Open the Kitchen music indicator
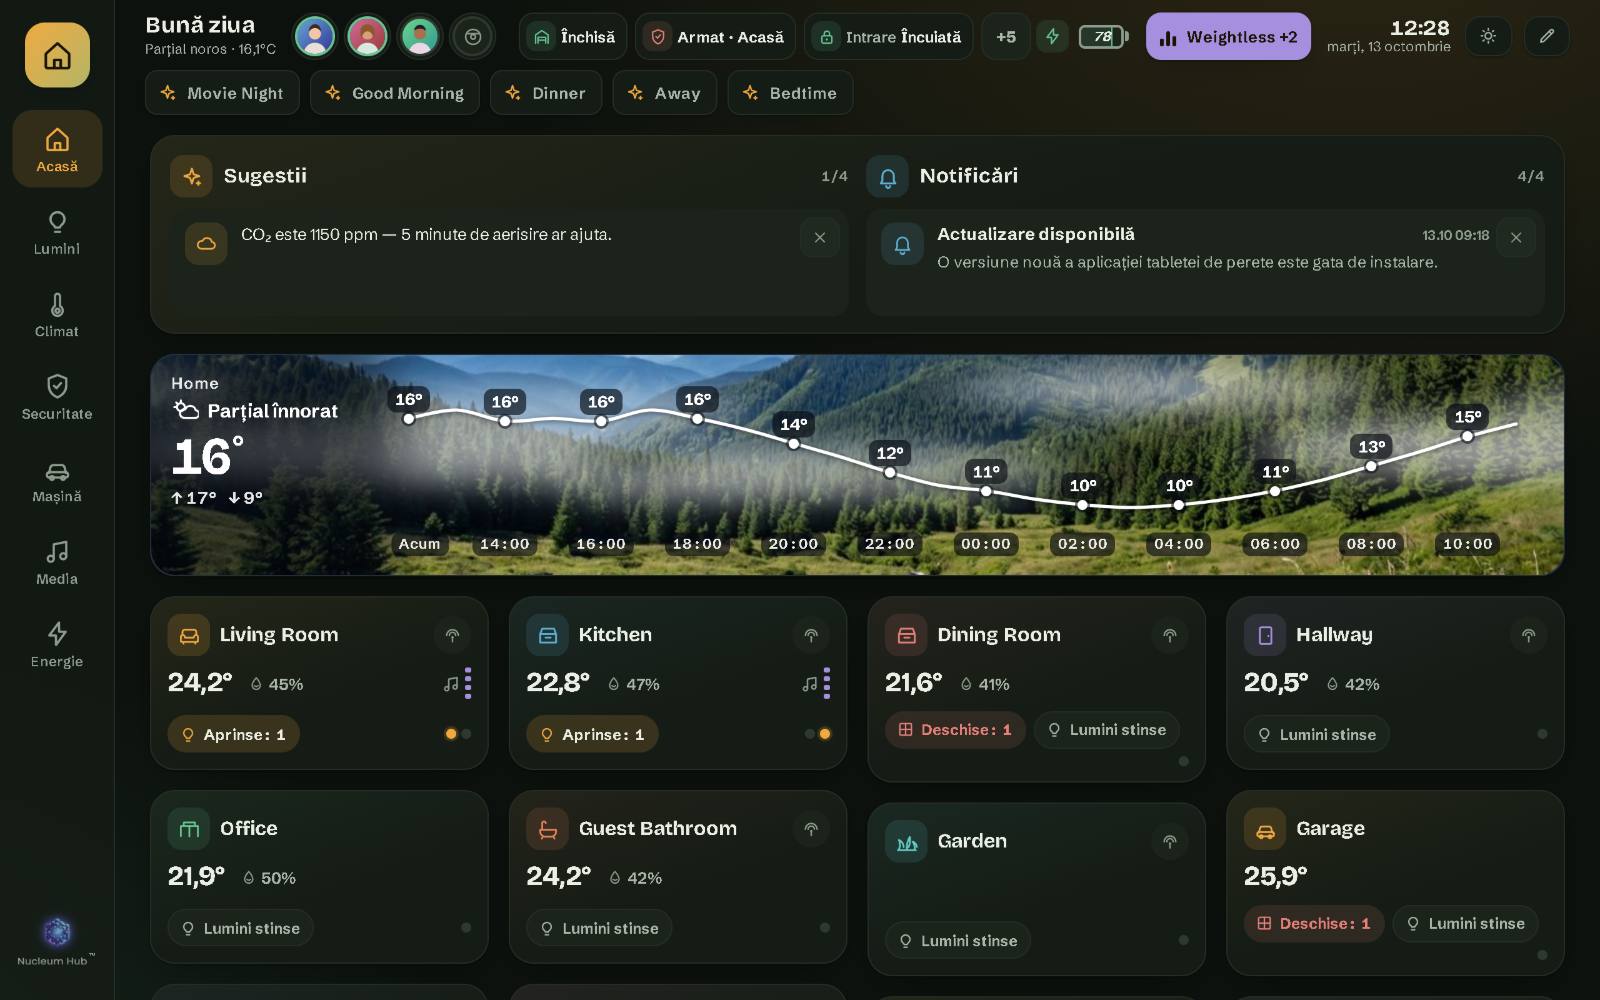Viewport: 1600px width, 1000px height. tap(817, 683)
